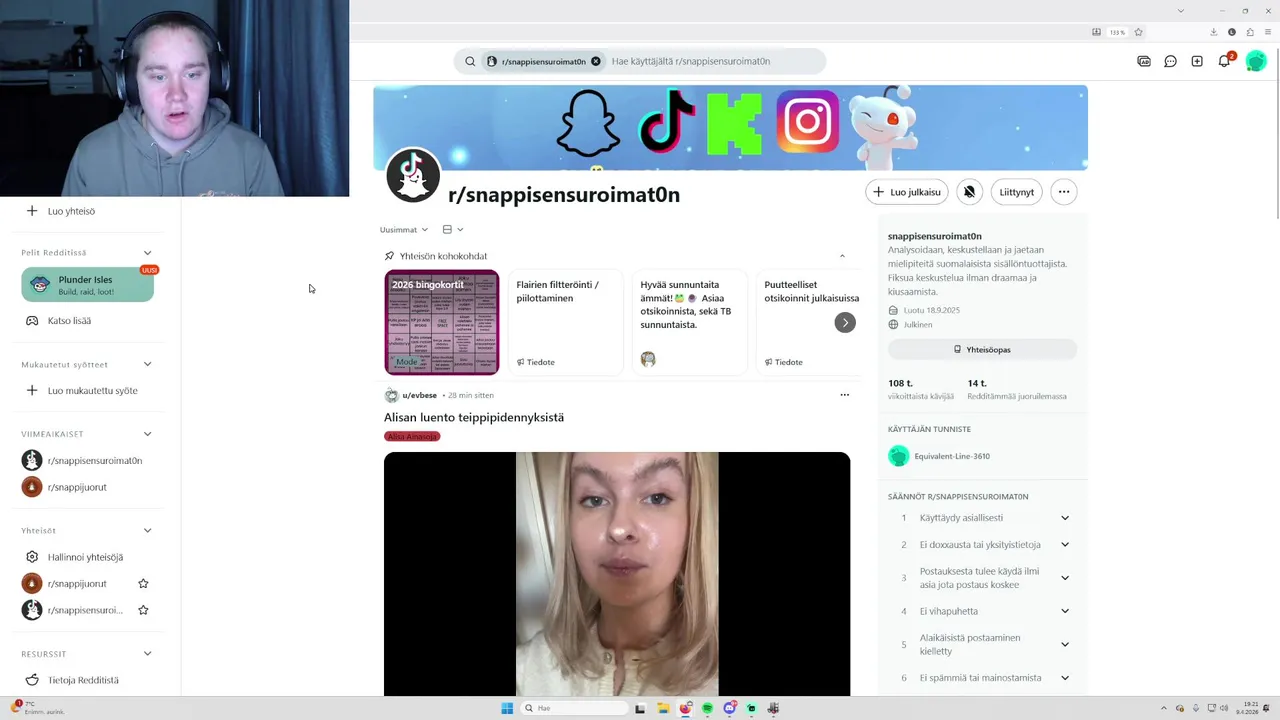Screen dimensions: 1280x720
Task: Open Windows Start menu
Action: (507, 708)
